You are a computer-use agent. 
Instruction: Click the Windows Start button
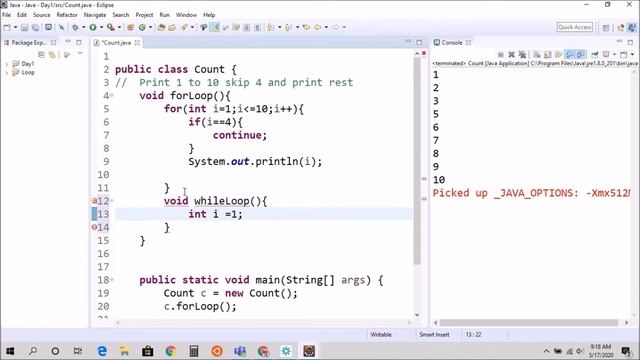(x=10, y=351)
